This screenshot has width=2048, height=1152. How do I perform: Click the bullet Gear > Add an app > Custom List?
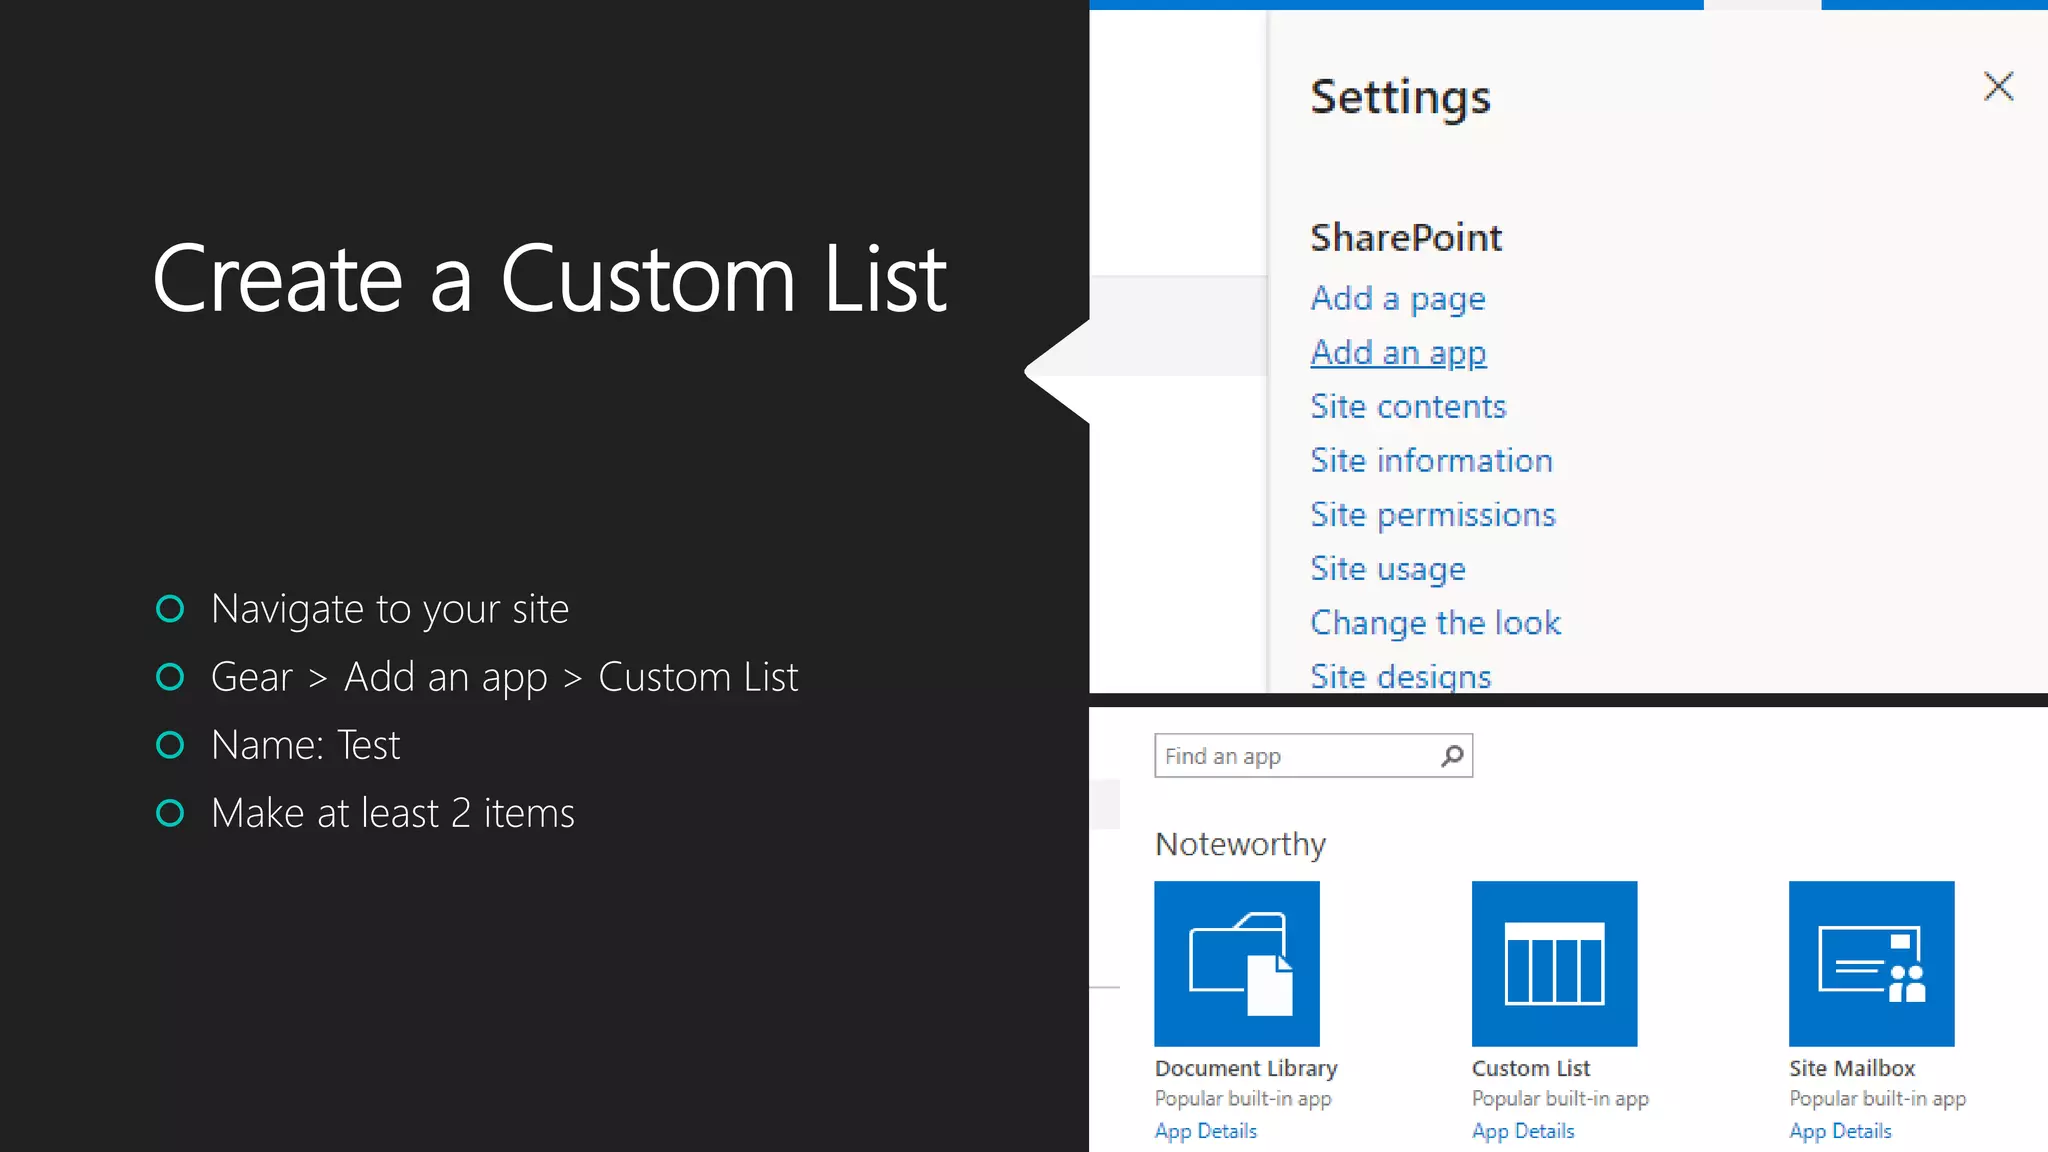coord(504,678)
